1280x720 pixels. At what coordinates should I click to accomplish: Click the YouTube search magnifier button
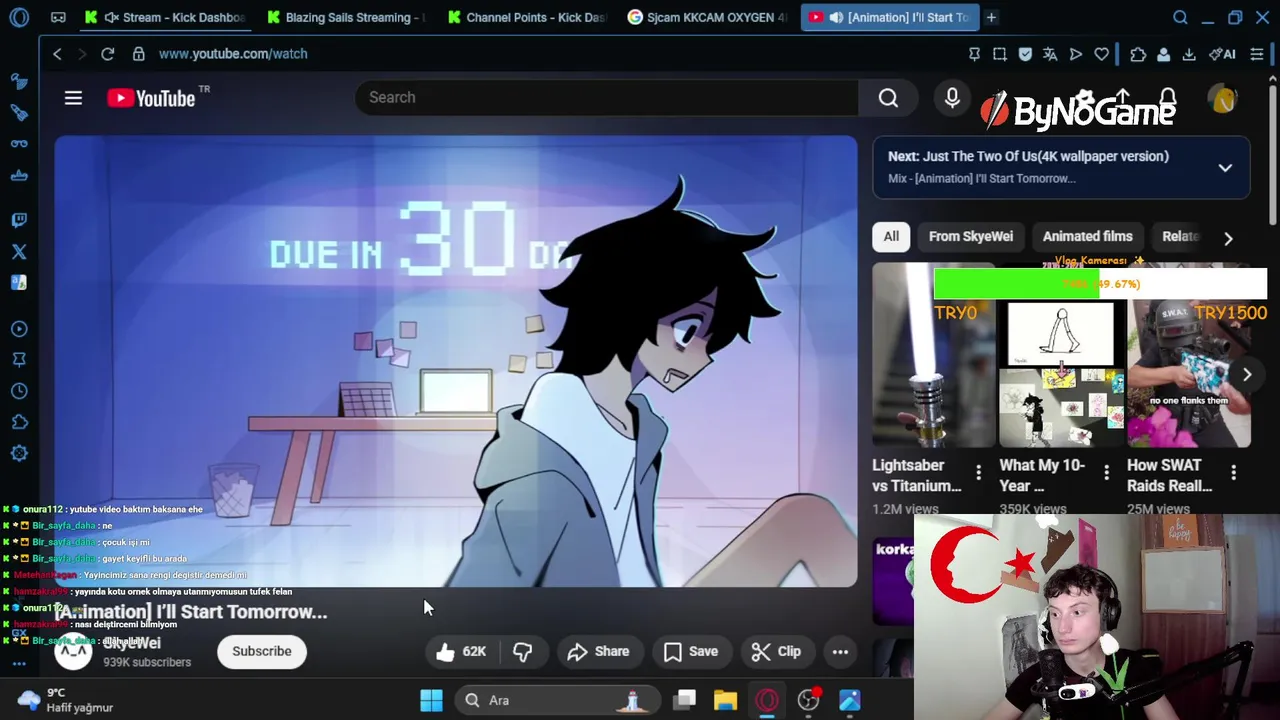888,98
